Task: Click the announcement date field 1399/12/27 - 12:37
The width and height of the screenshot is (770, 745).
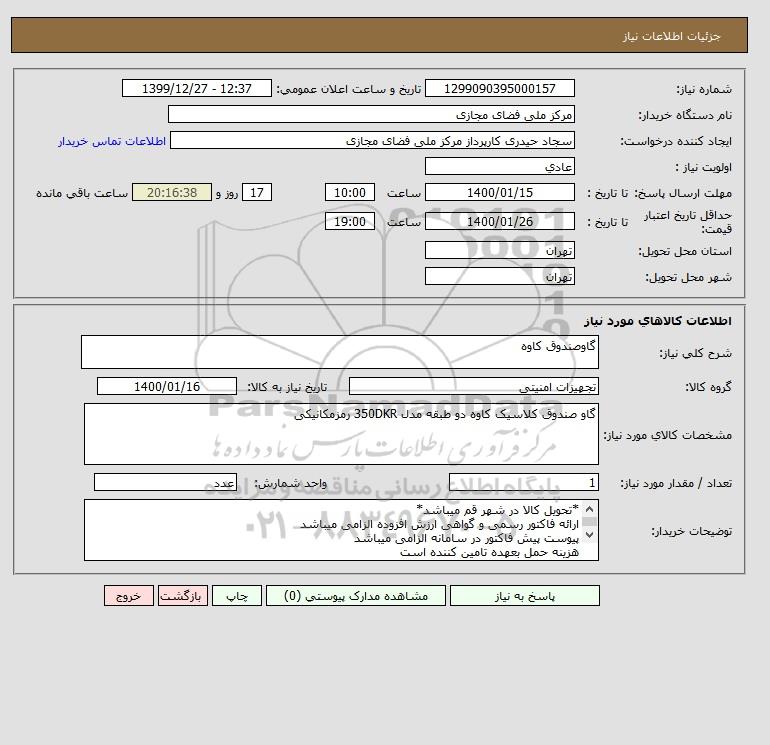Action: coord(196,88)
